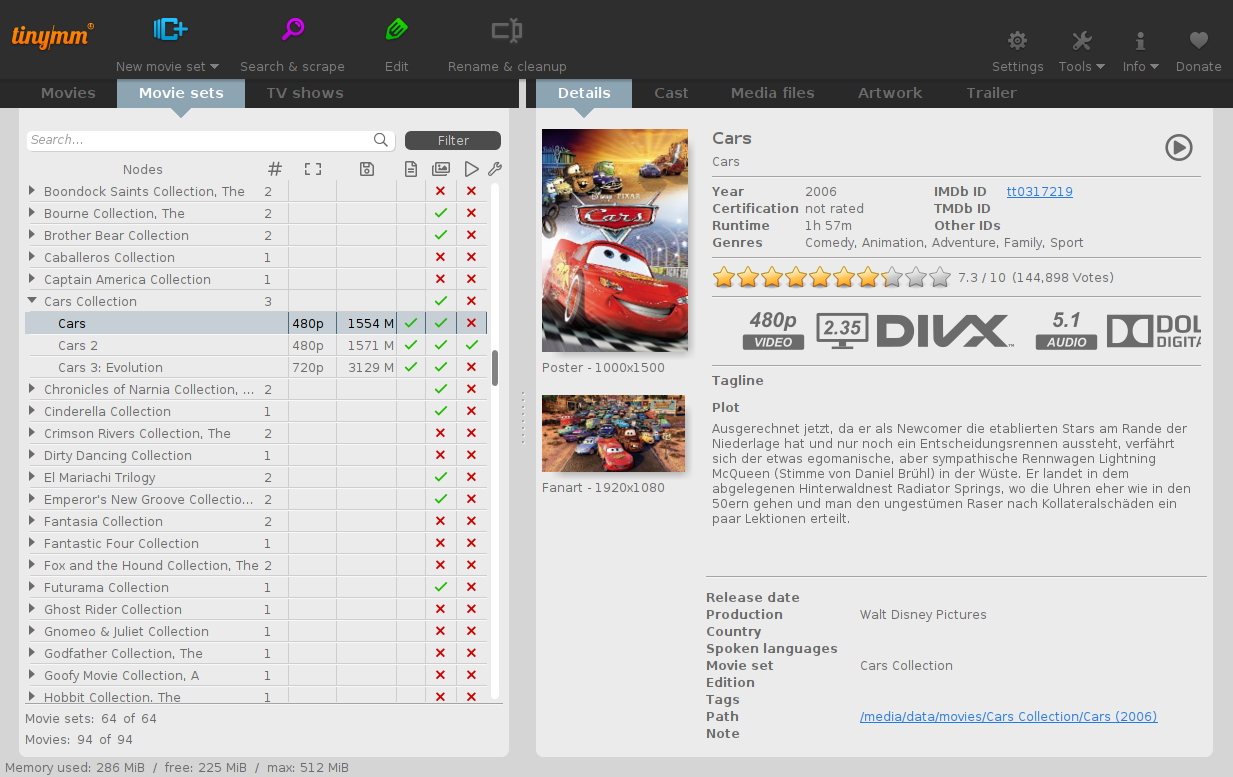Click the 480p video format logo
Screen dimensions: 1233x777
(x=773, y=330)
